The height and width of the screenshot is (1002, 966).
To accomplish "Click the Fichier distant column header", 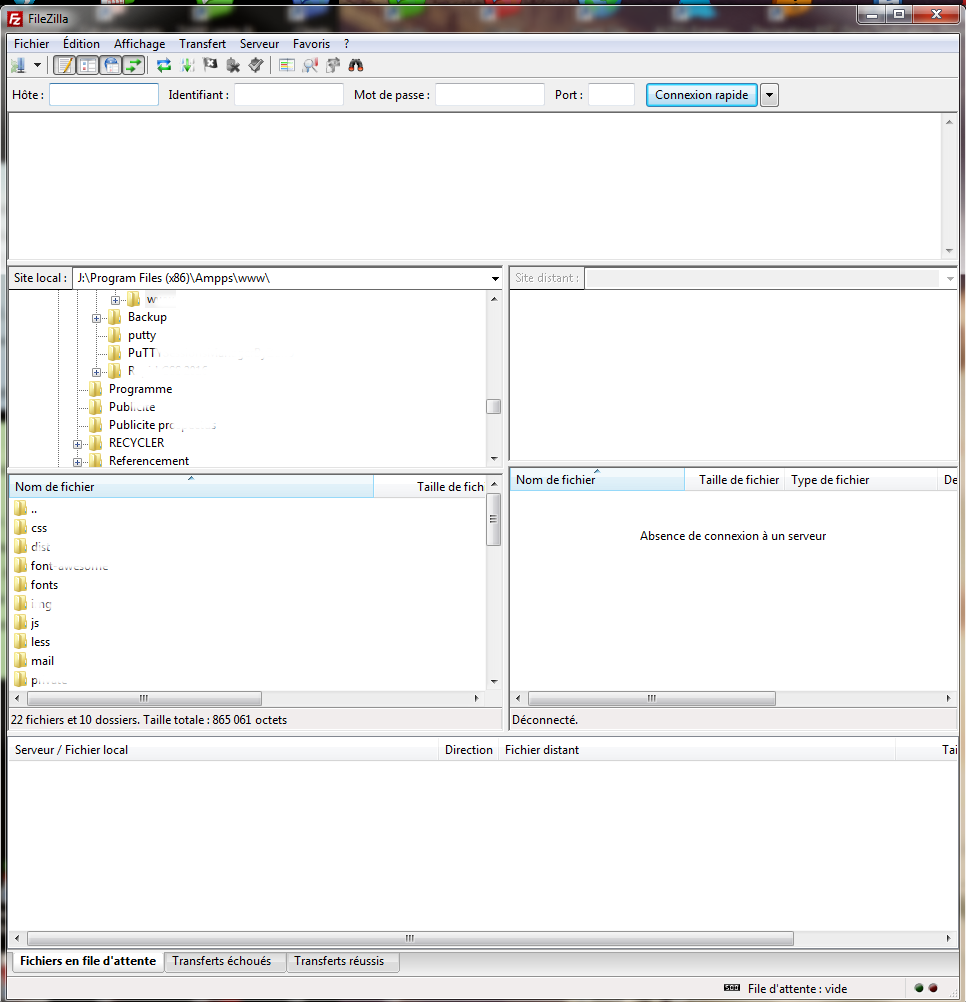I will pyautogui.click(x=696, y=750).
